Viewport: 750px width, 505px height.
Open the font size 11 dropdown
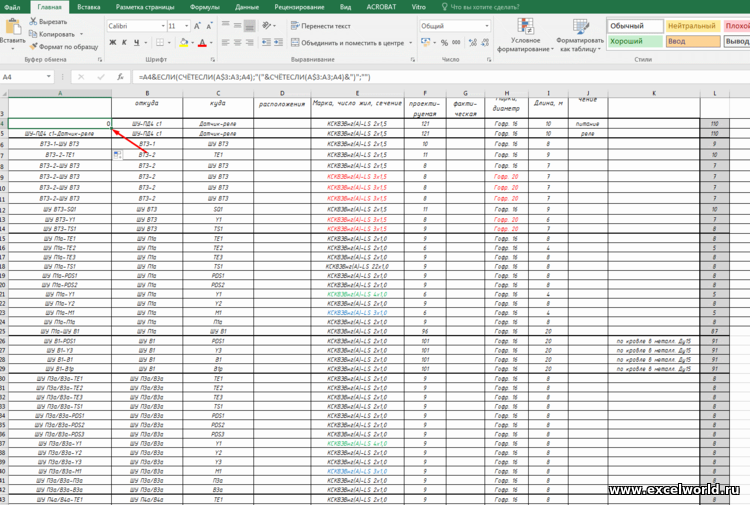click(187, 26)
